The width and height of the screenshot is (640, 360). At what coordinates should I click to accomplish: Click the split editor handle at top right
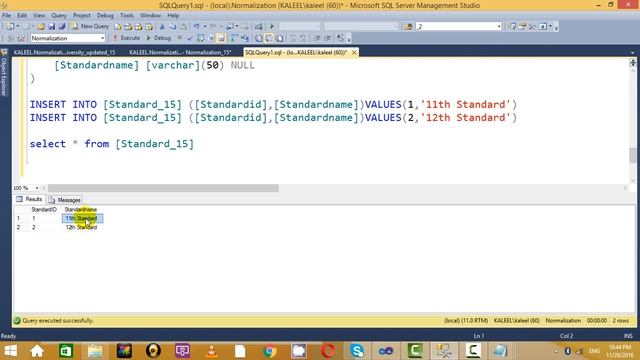(x=633, y=62)
